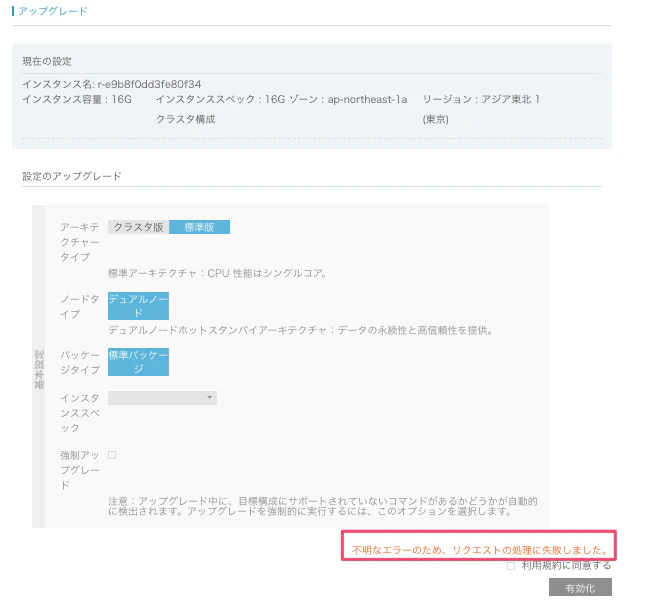
Task: Click the 設定のアップグレード section heading
Action: (x=72, y=176)
